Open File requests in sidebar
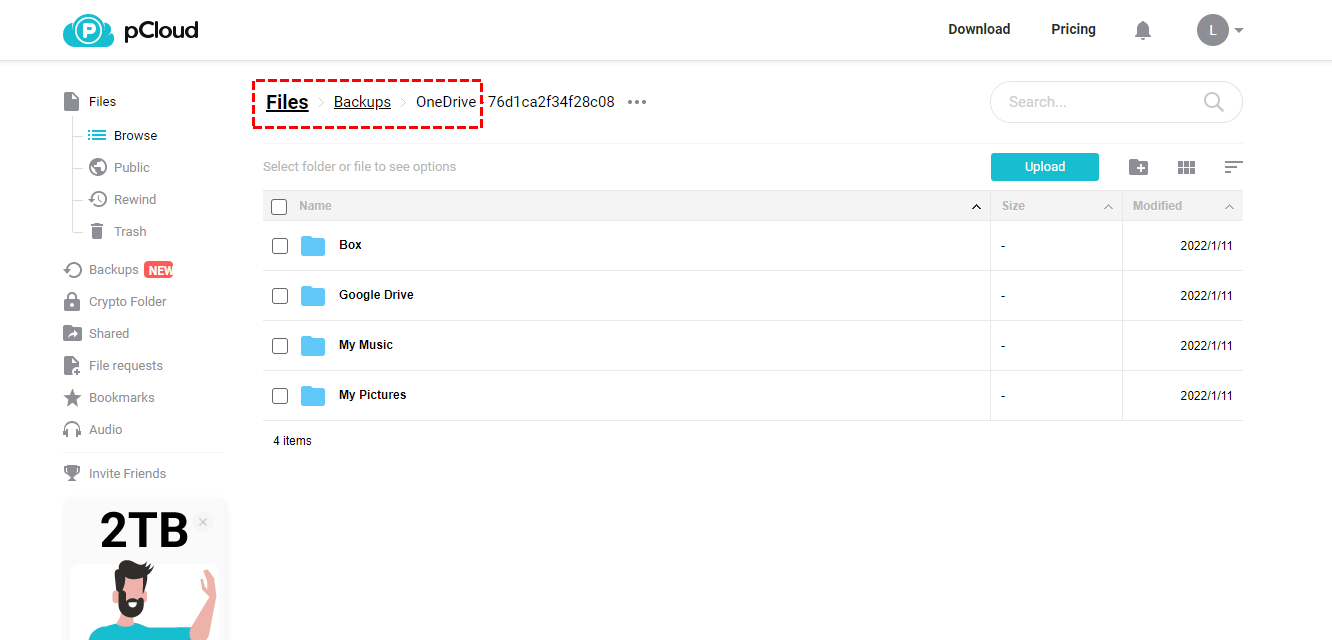This screenshot has height=640, width=1332. (x=126, y=366)
